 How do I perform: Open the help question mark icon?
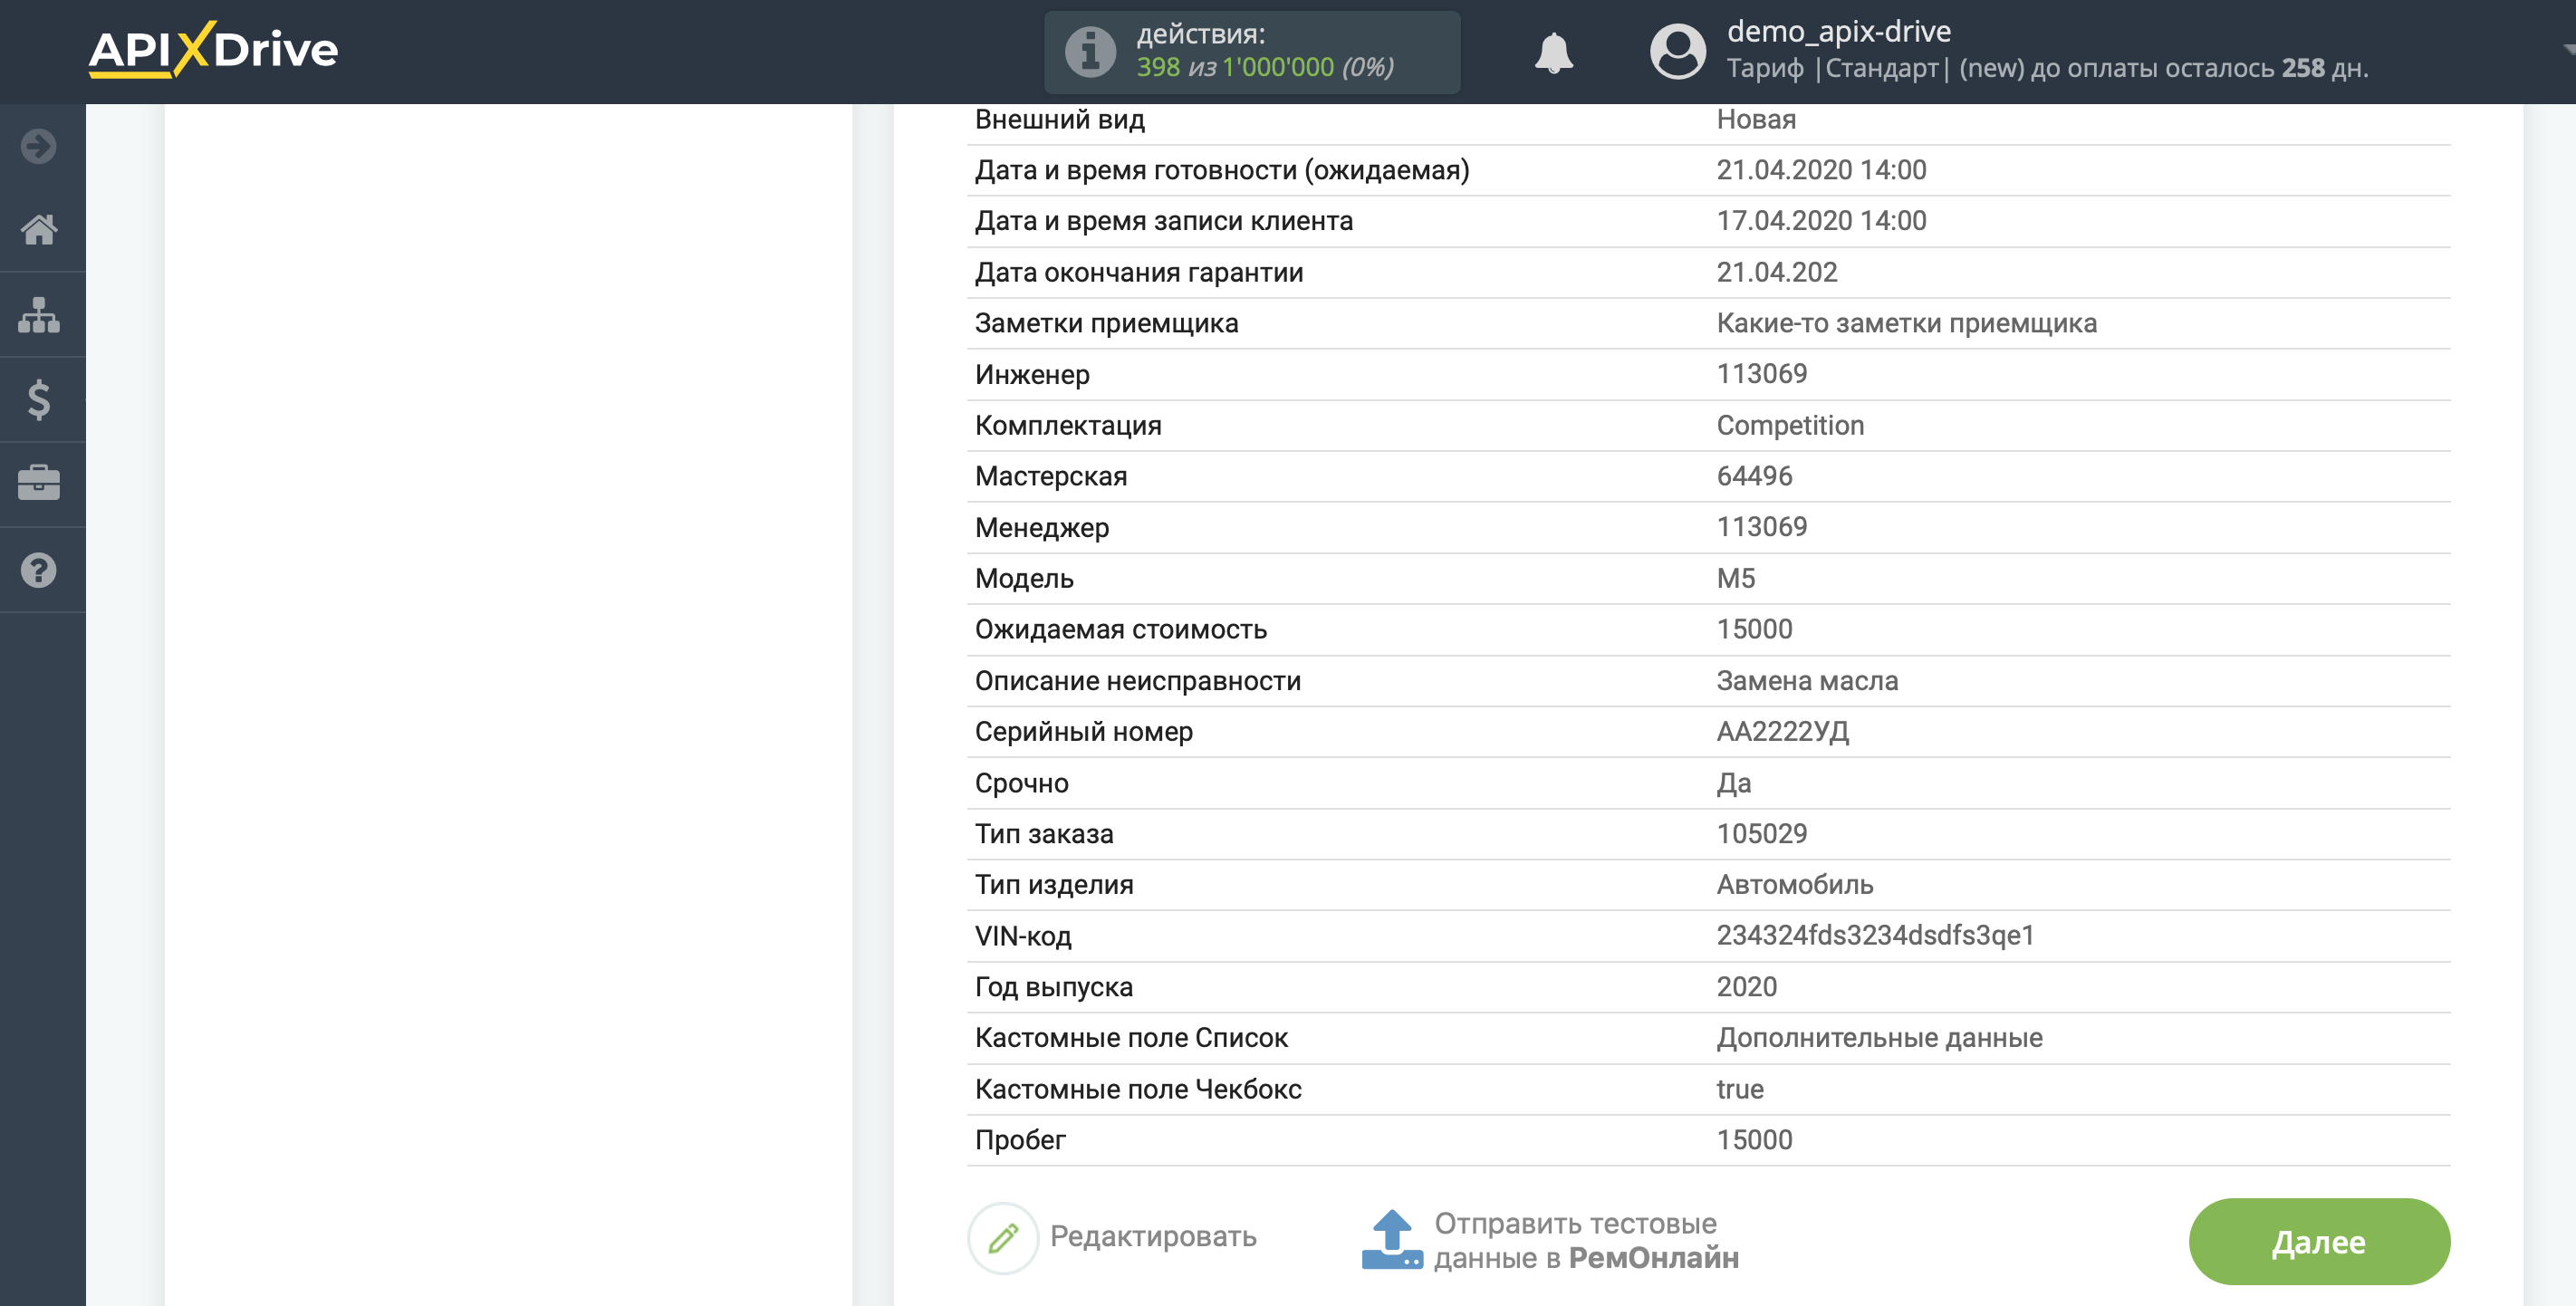pos(39,570)
